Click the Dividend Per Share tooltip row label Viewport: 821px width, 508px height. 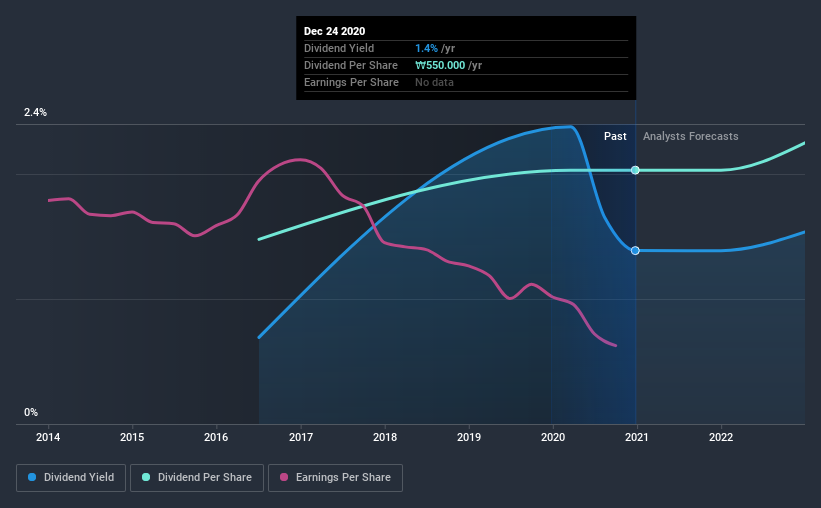pos(351,65)
